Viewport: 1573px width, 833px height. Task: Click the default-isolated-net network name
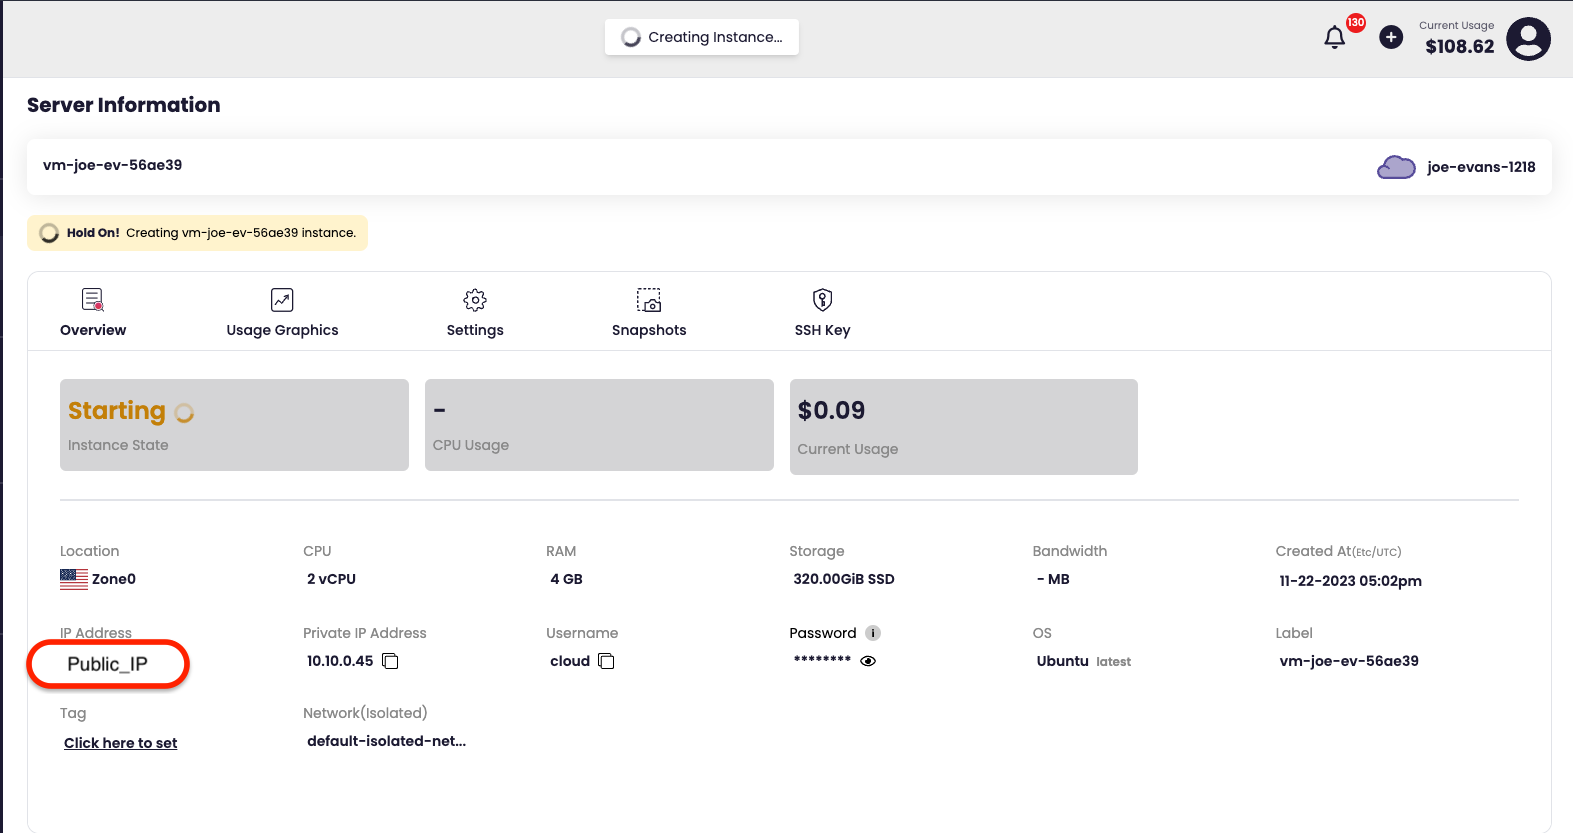(x=386, y=741)
